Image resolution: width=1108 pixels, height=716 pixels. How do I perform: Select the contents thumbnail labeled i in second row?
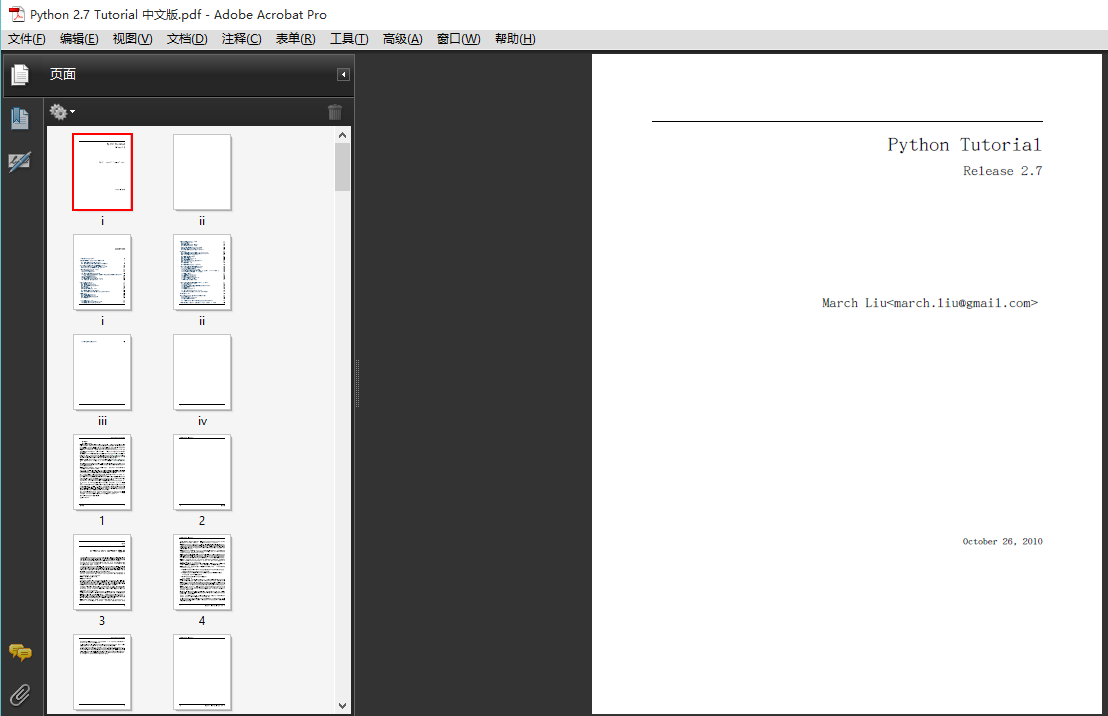(102, 272)
